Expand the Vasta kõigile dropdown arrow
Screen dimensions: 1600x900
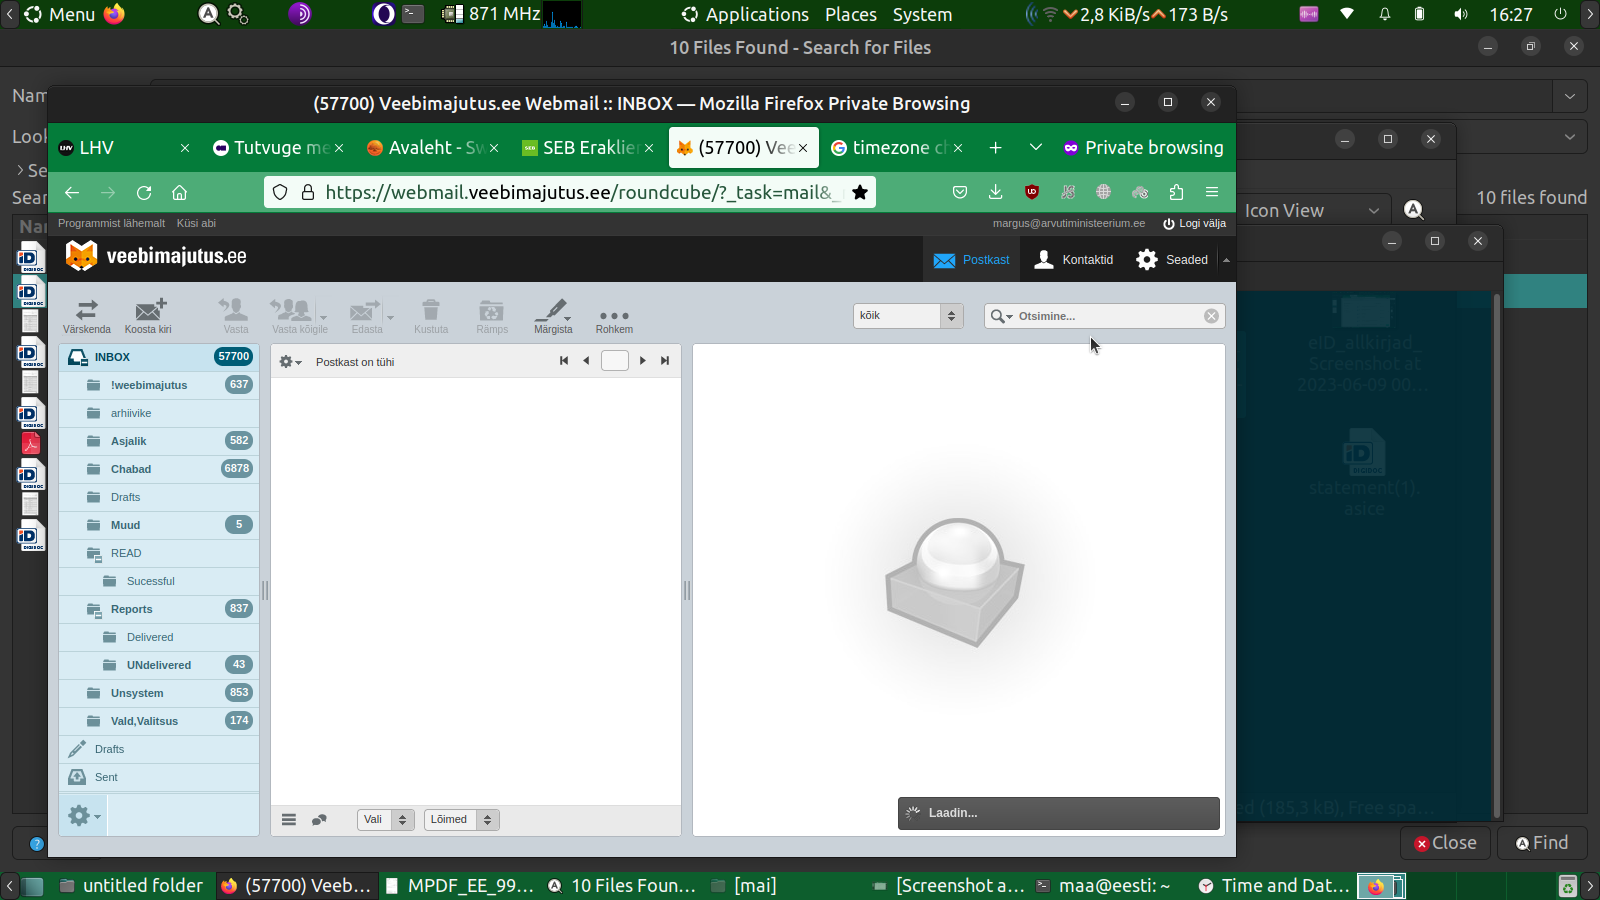tap(323, 316)
